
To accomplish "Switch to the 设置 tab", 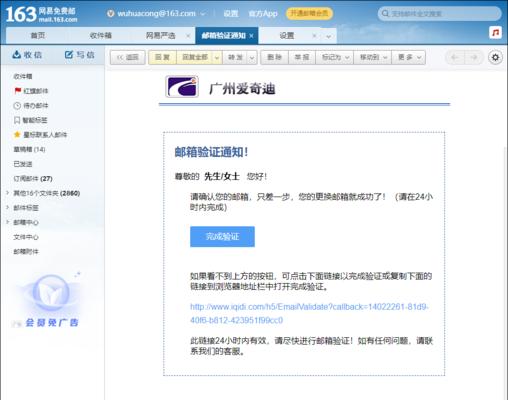I will [287, 35].
